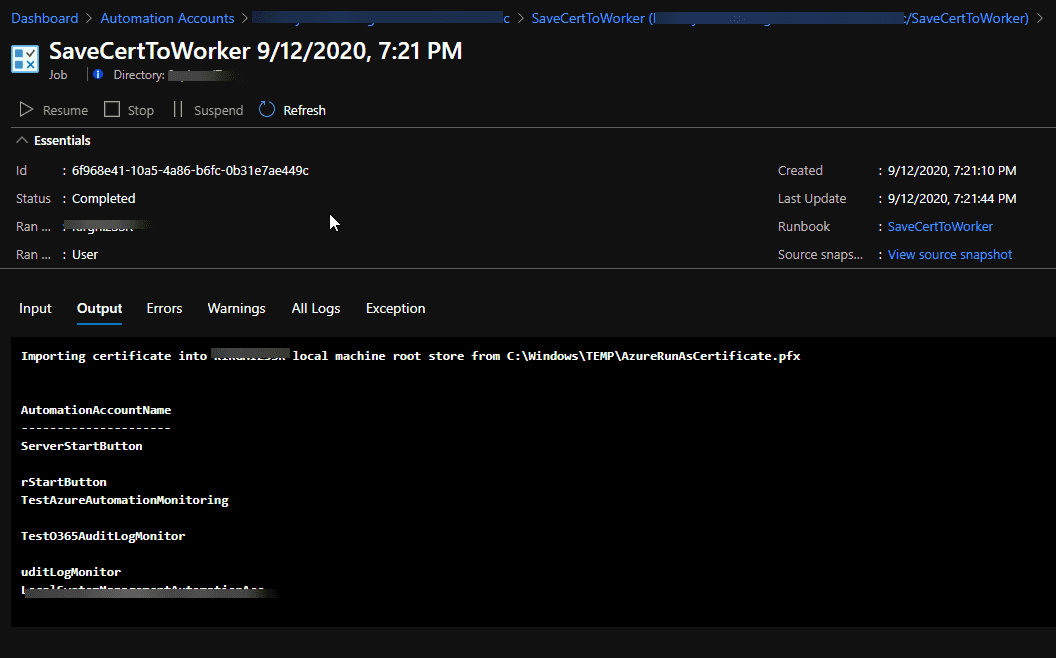This screenshot has height=658, width=1056.
Task: Click the chevron after Automation Accounts
Action: point(245,18)
